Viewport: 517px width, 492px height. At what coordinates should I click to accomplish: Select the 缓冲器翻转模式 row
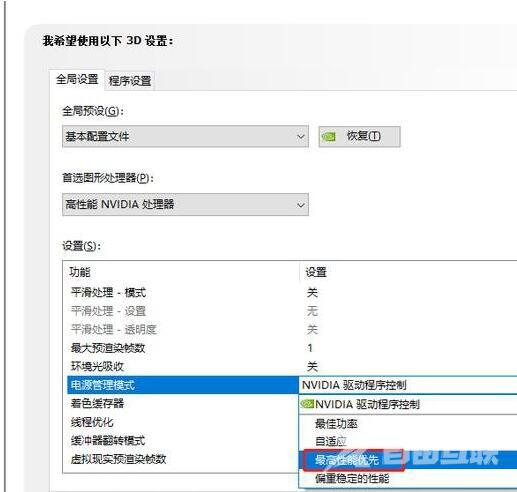(x=182, y=441)
